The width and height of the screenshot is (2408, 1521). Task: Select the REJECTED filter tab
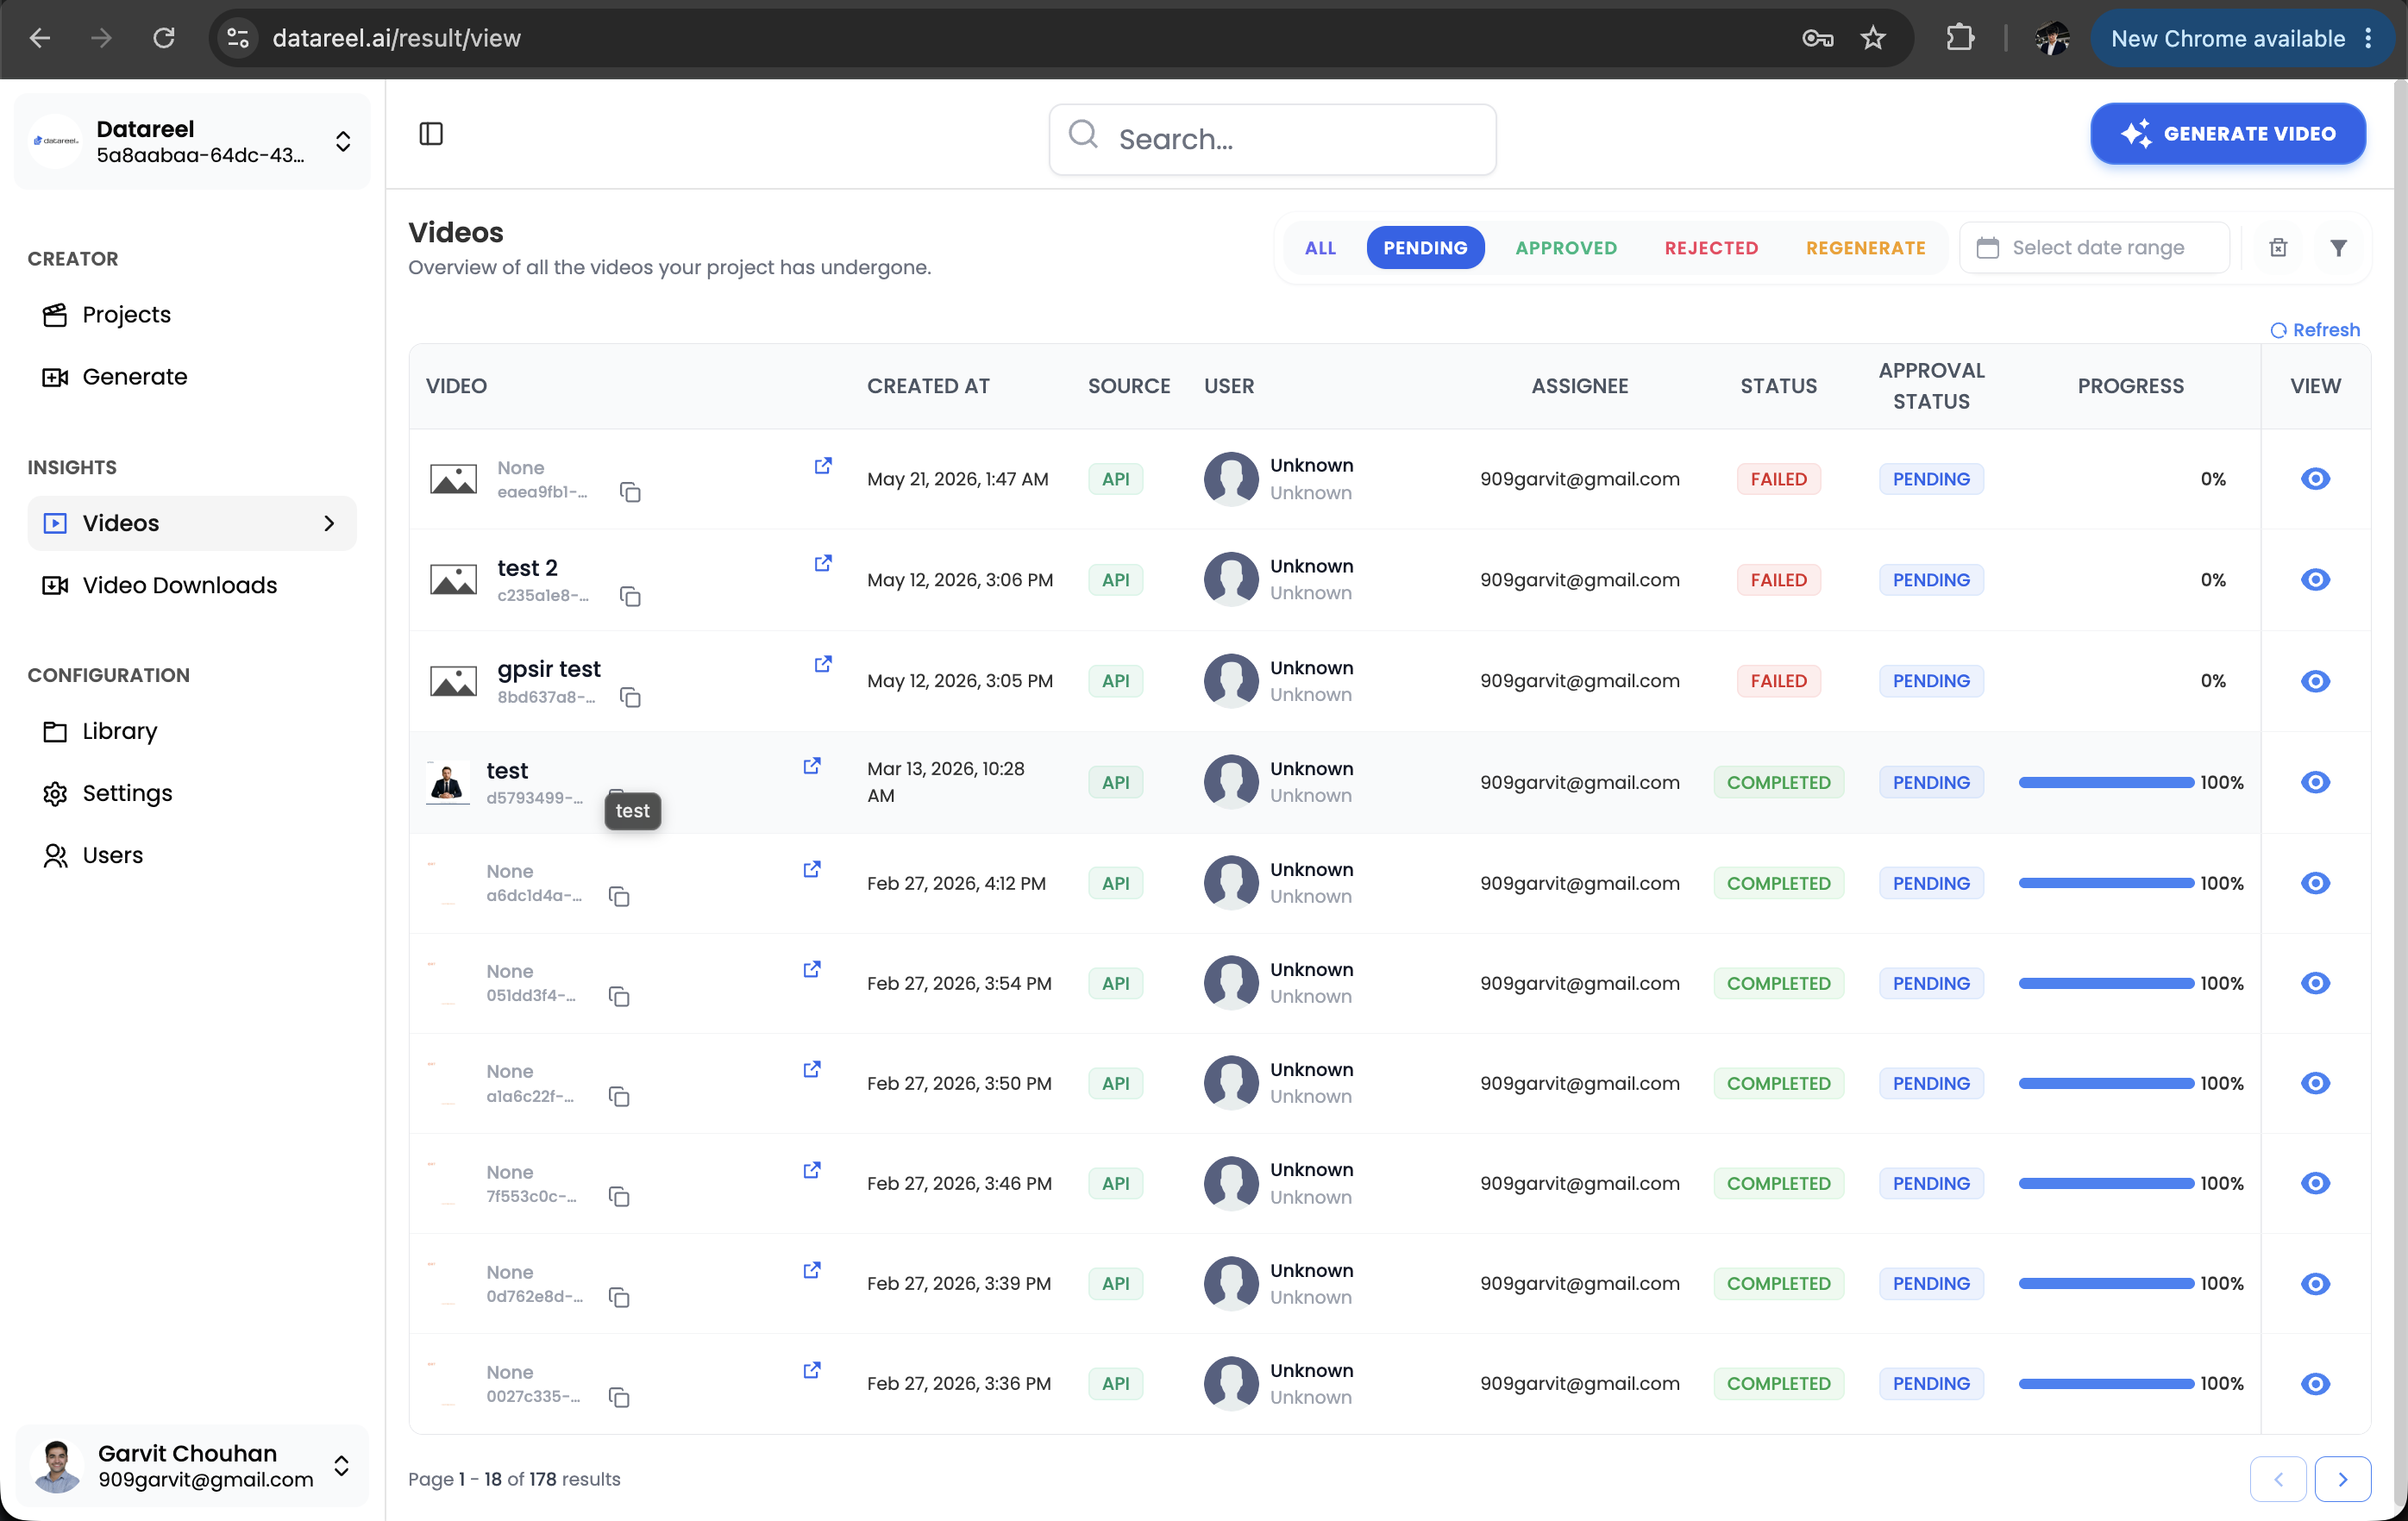pyautogui.click(x=1711, y=248)
